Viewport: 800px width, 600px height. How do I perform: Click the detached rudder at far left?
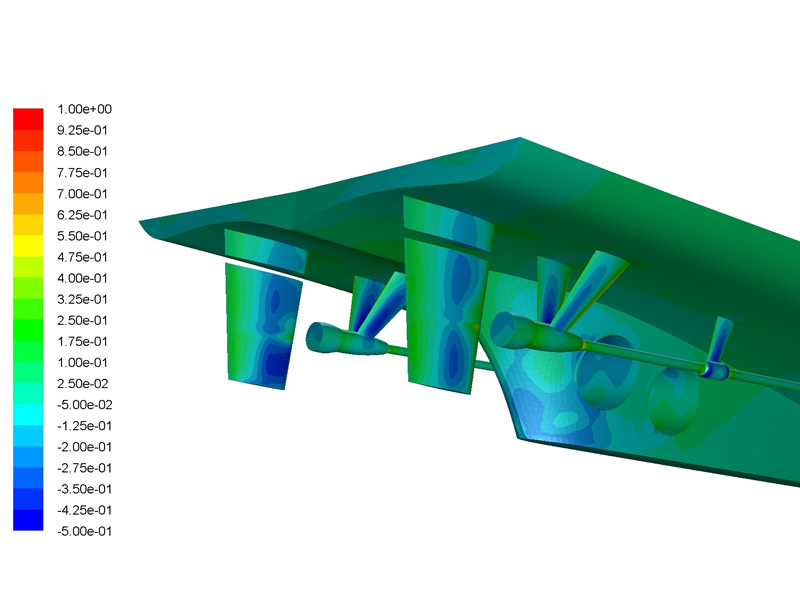tap(263, 327)
